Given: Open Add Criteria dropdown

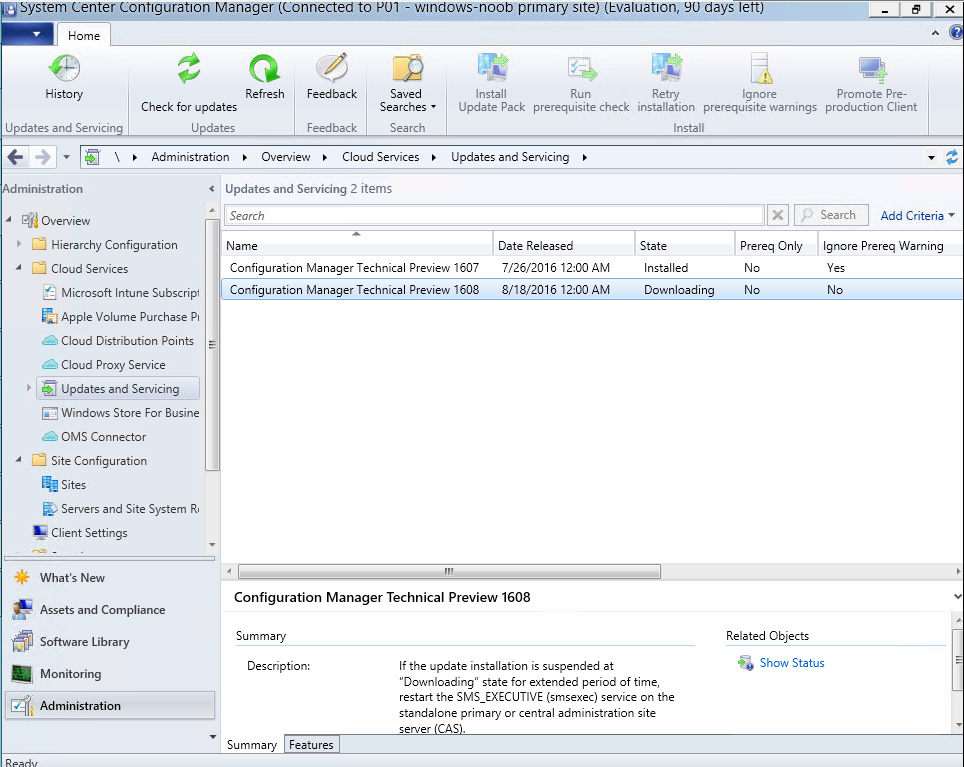Looking at the screenshot, I should (917, 216).
